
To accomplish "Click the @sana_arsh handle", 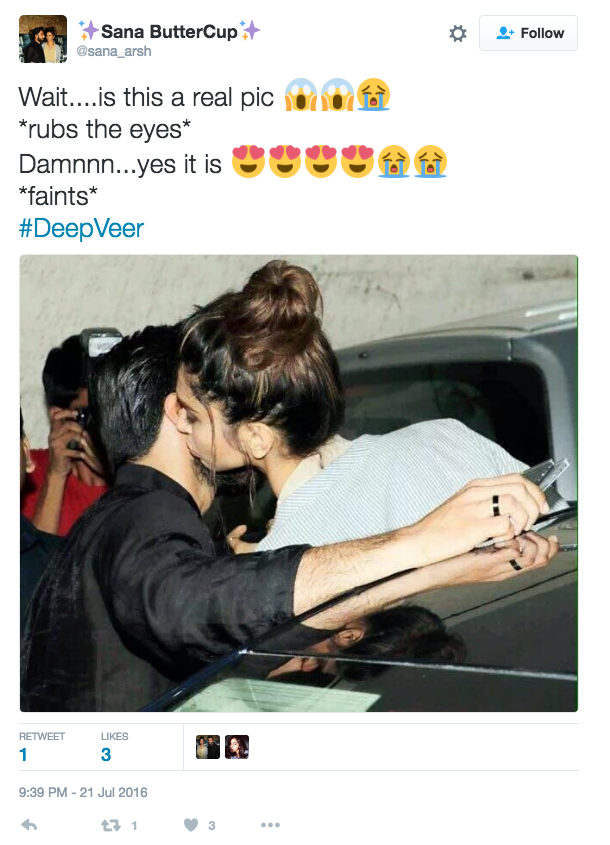I will coord(114,52).
